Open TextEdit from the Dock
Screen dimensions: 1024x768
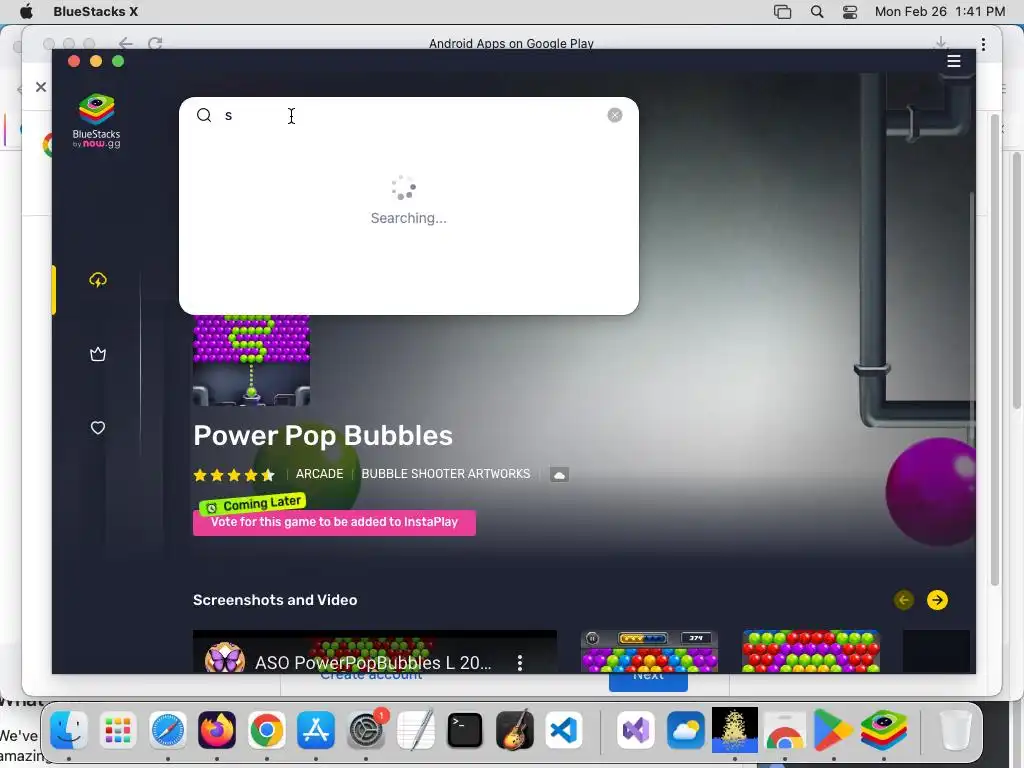(415, 730)
